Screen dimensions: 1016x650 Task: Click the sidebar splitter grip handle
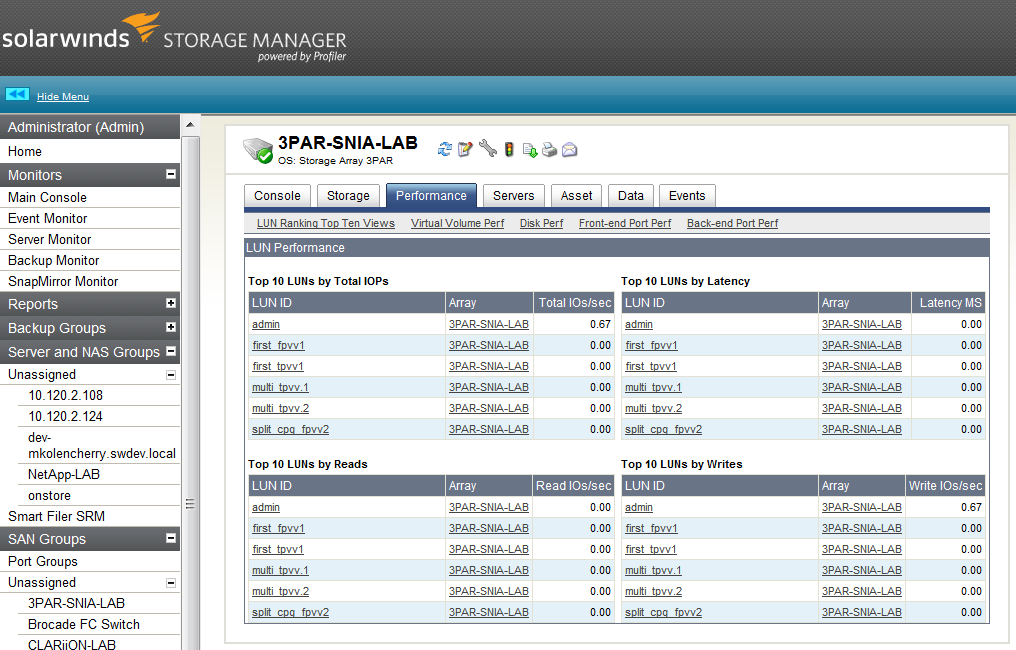pos(190,504)
